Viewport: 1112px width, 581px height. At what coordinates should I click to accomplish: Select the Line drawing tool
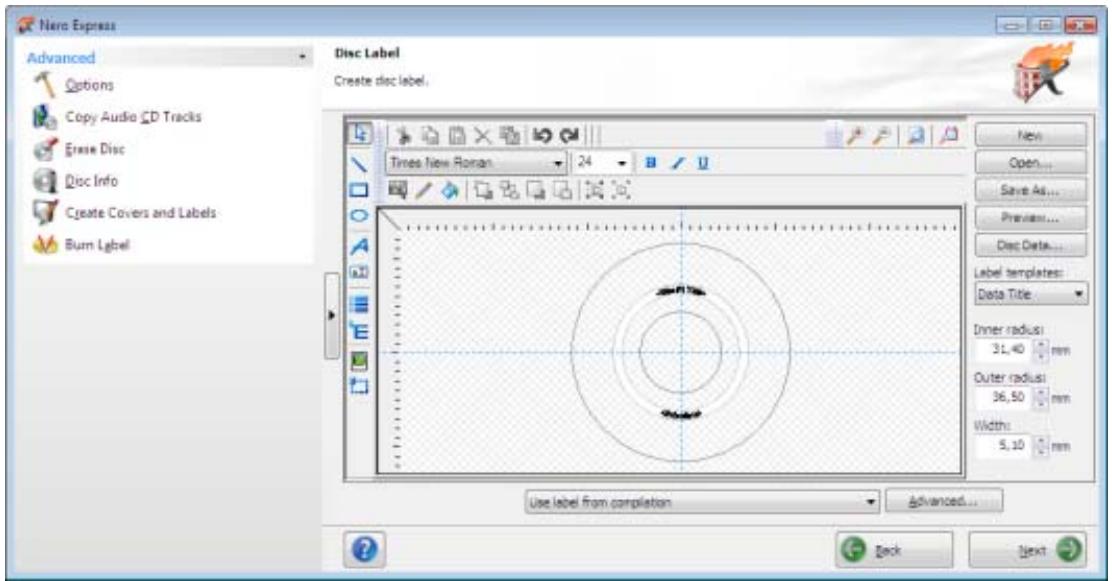[360, 164]
